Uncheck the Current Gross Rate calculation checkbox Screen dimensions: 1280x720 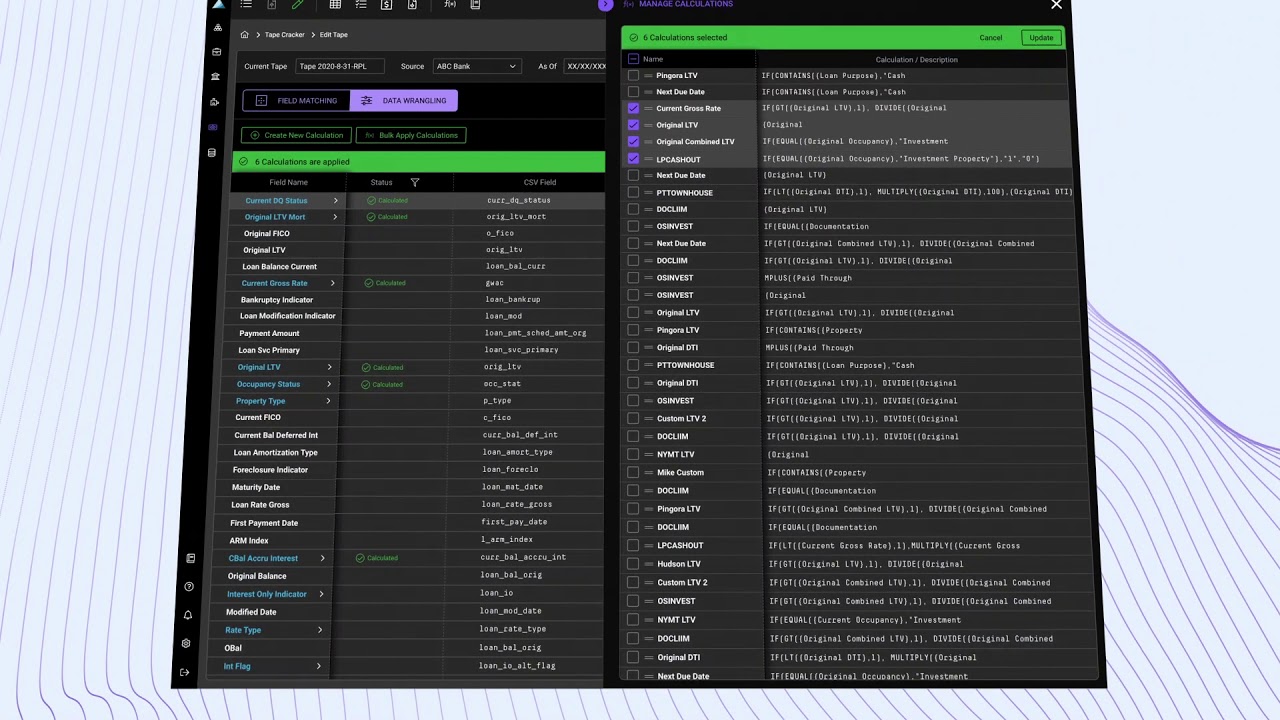(633, 108)
